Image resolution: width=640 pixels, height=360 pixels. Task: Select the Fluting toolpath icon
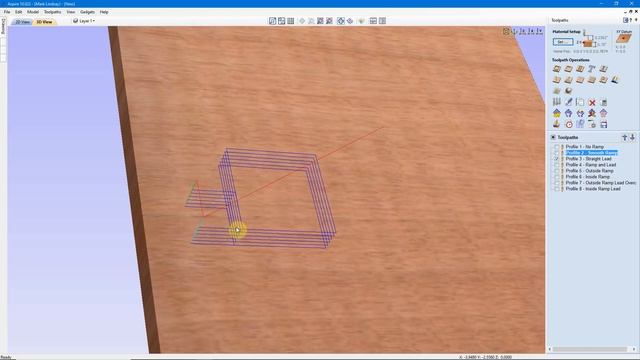pyautogui.click(x=569, y=80)
